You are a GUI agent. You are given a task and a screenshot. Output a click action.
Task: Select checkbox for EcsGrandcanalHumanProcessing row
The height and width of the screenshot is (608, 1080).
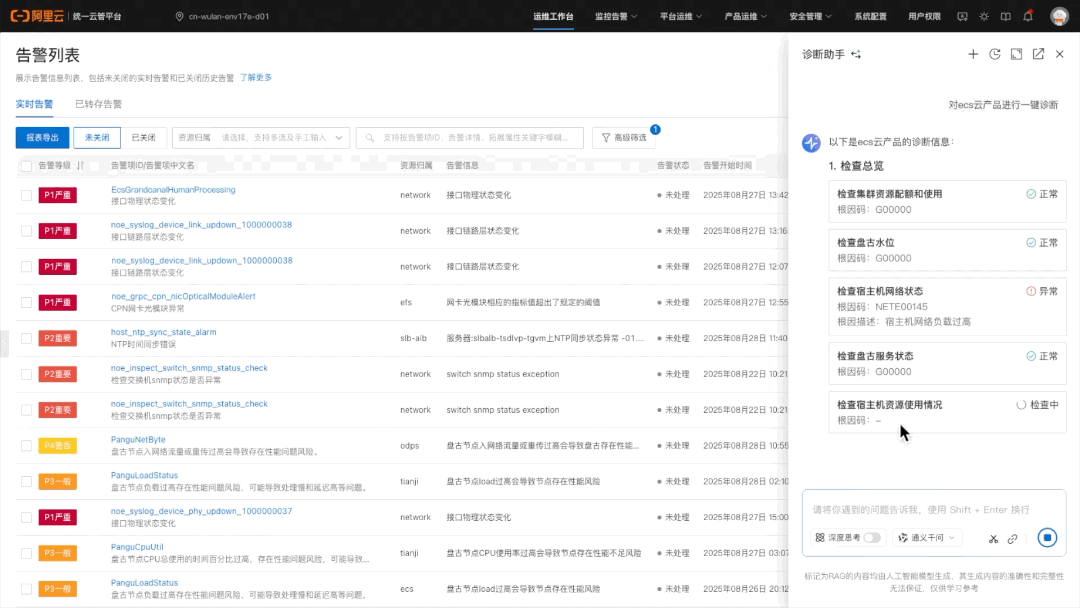pyautogui.click(x=26, y=196)
